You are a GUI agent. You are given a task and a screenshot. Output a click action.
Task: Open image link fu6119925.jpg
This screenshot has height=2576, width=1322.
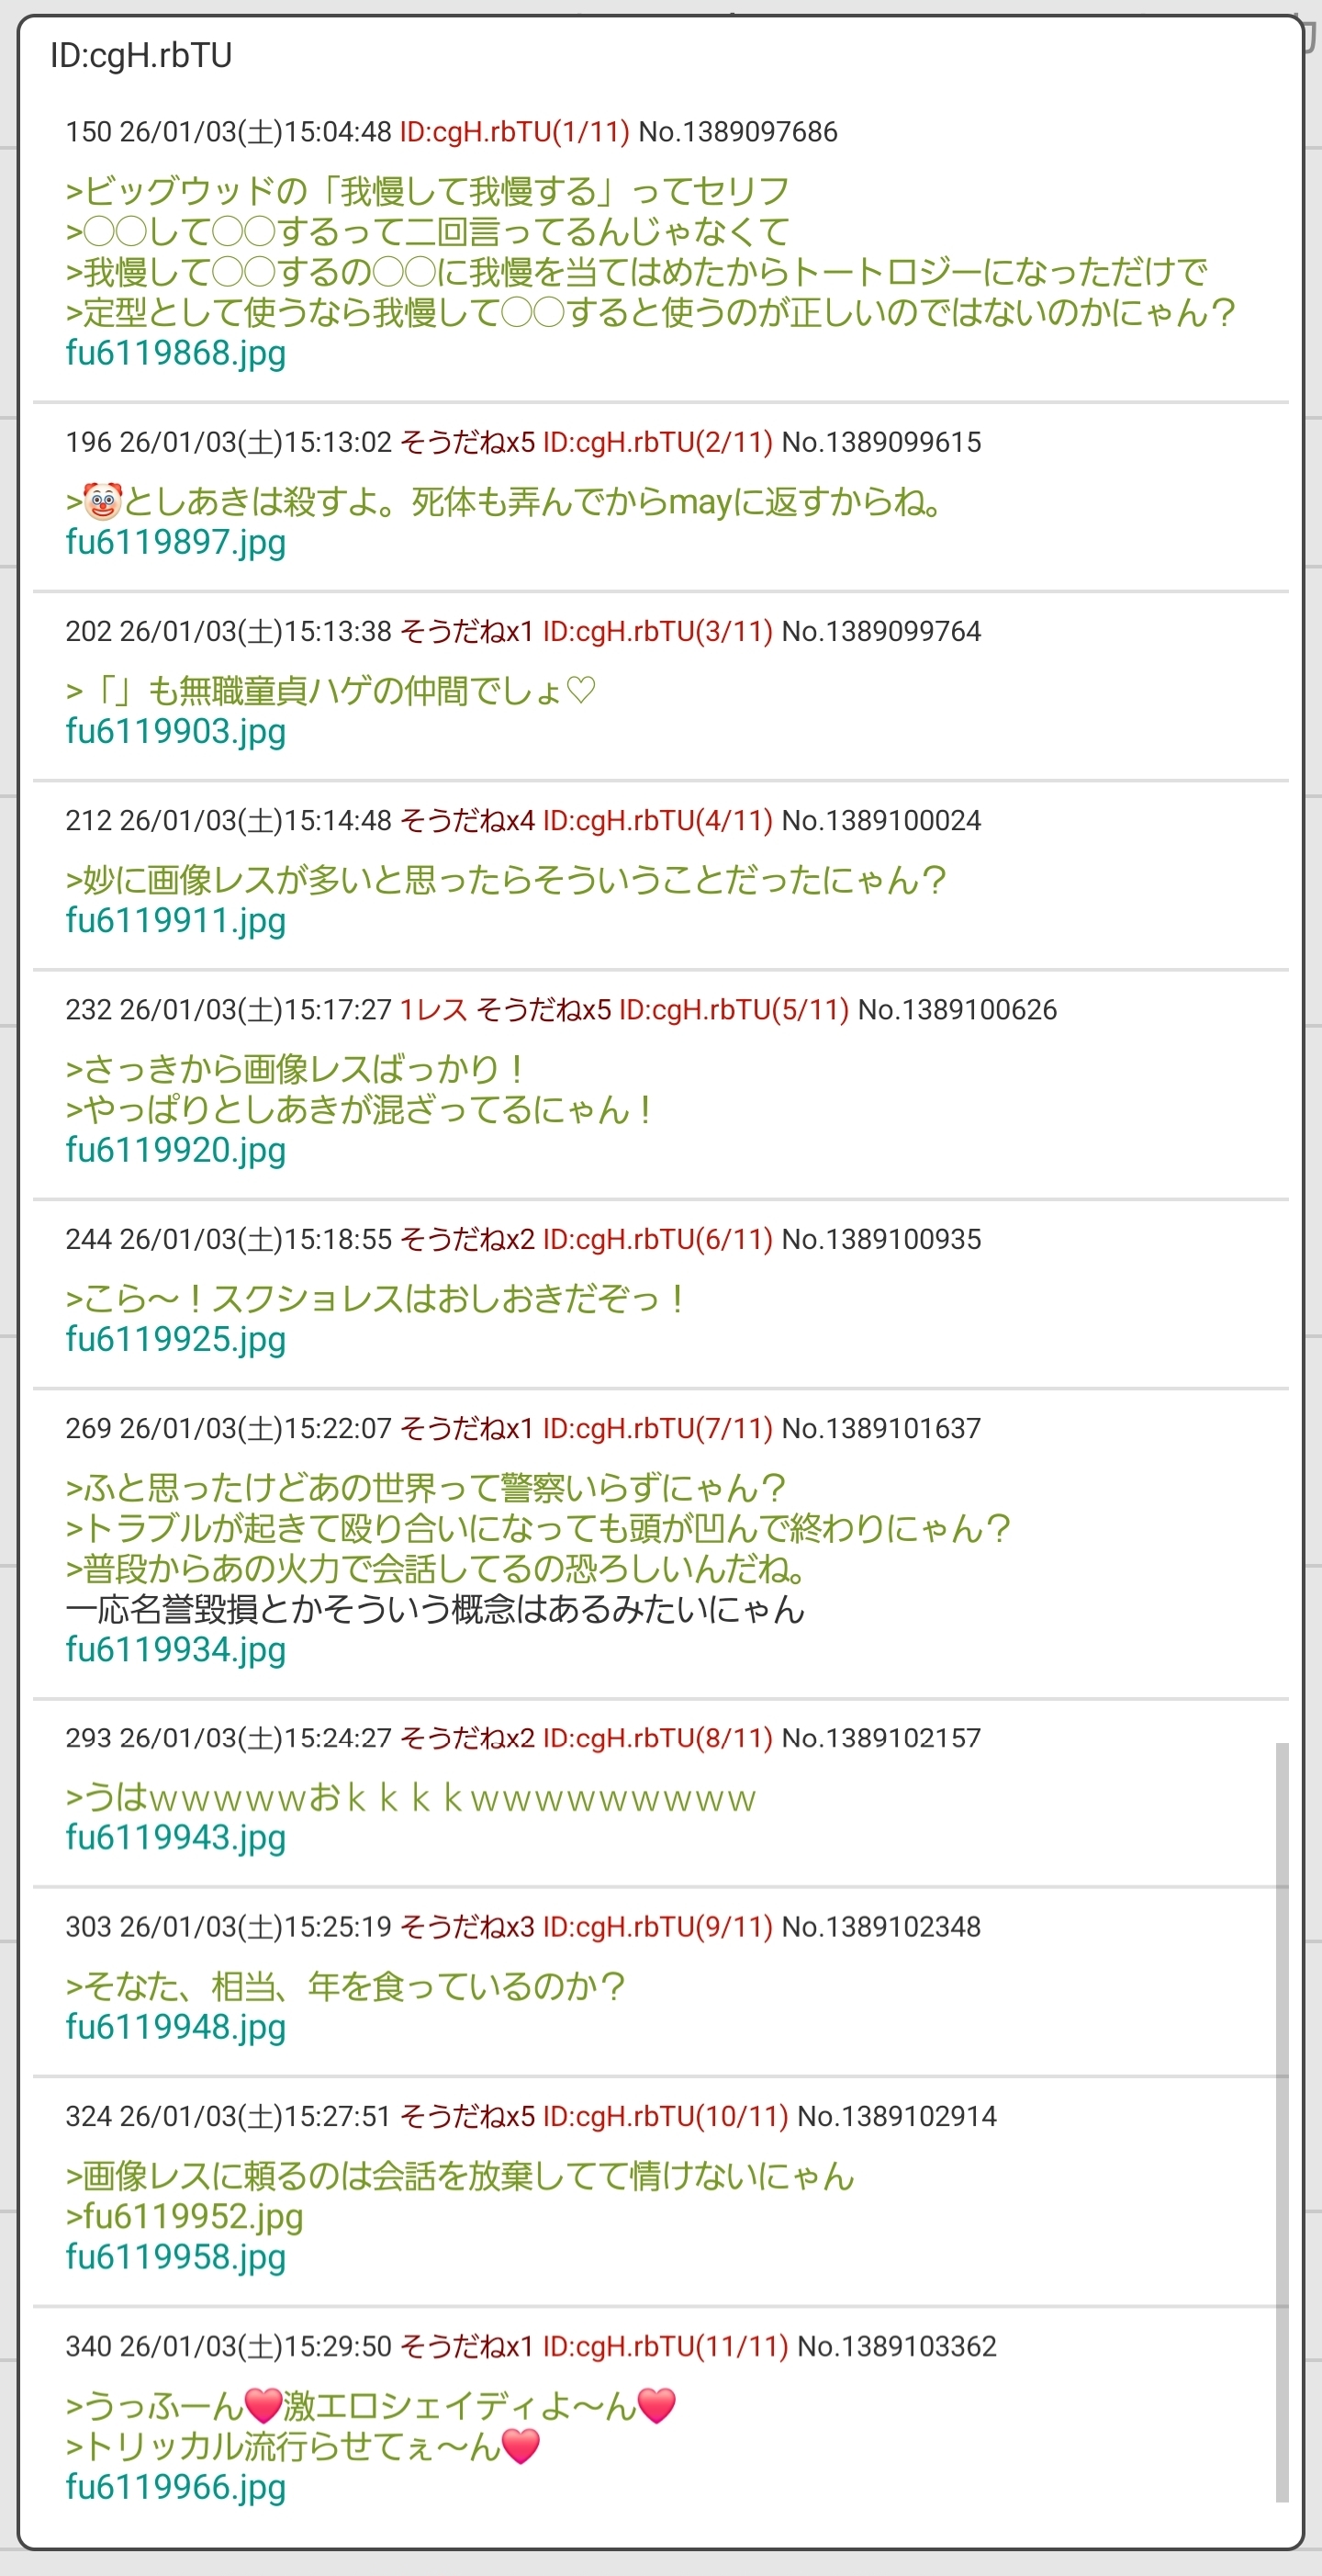click(x=176, y=1339)
